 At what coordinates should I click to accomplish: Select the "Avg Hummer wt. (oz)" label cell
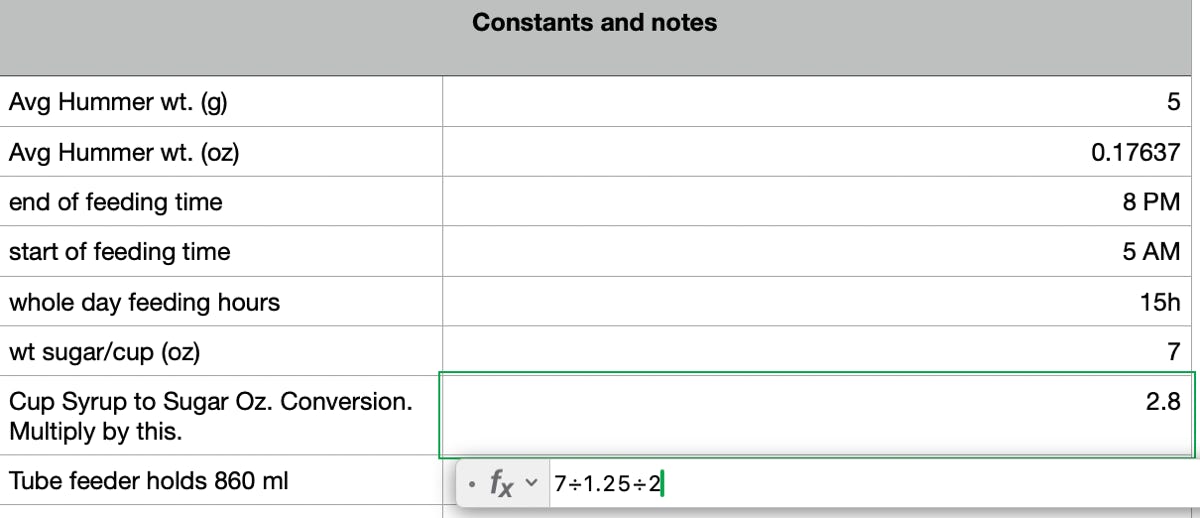(x=221, y=152)
